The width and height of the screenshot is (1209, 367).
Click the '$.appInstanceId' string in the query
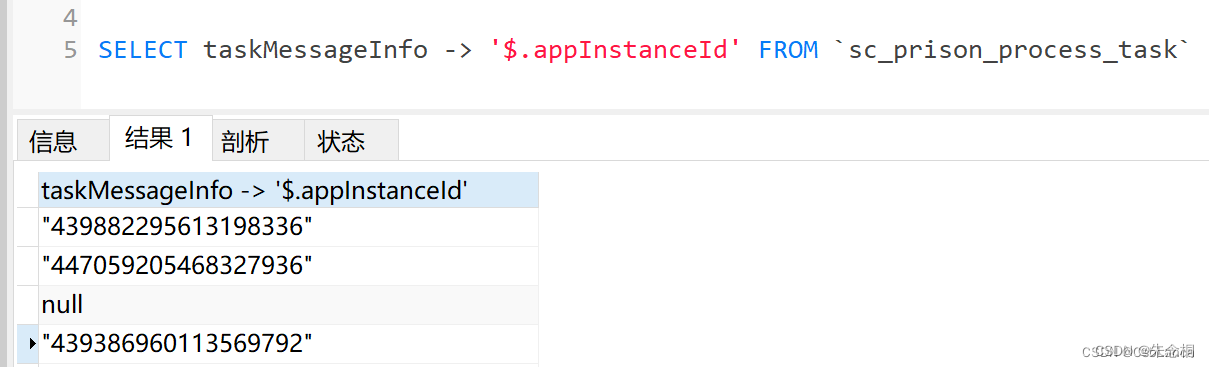click(x=616, y=50)
